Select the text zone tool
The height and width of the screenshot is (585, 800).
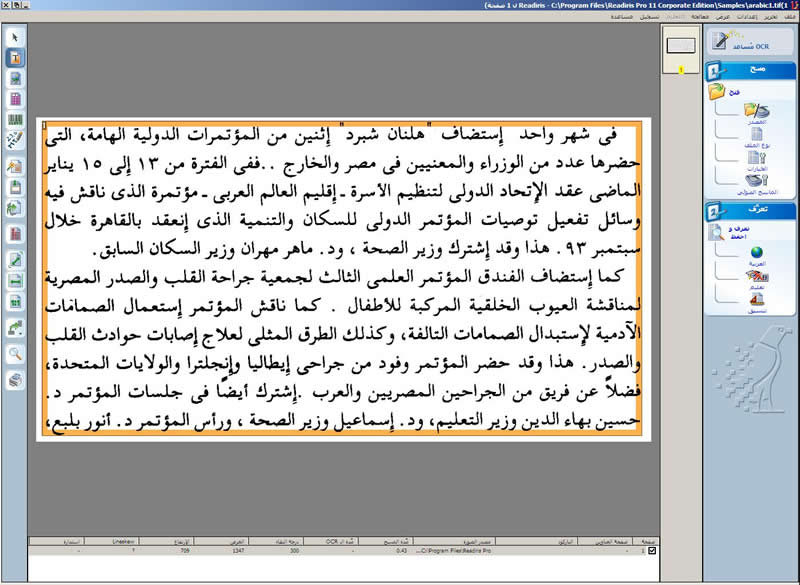pos(16,57)
